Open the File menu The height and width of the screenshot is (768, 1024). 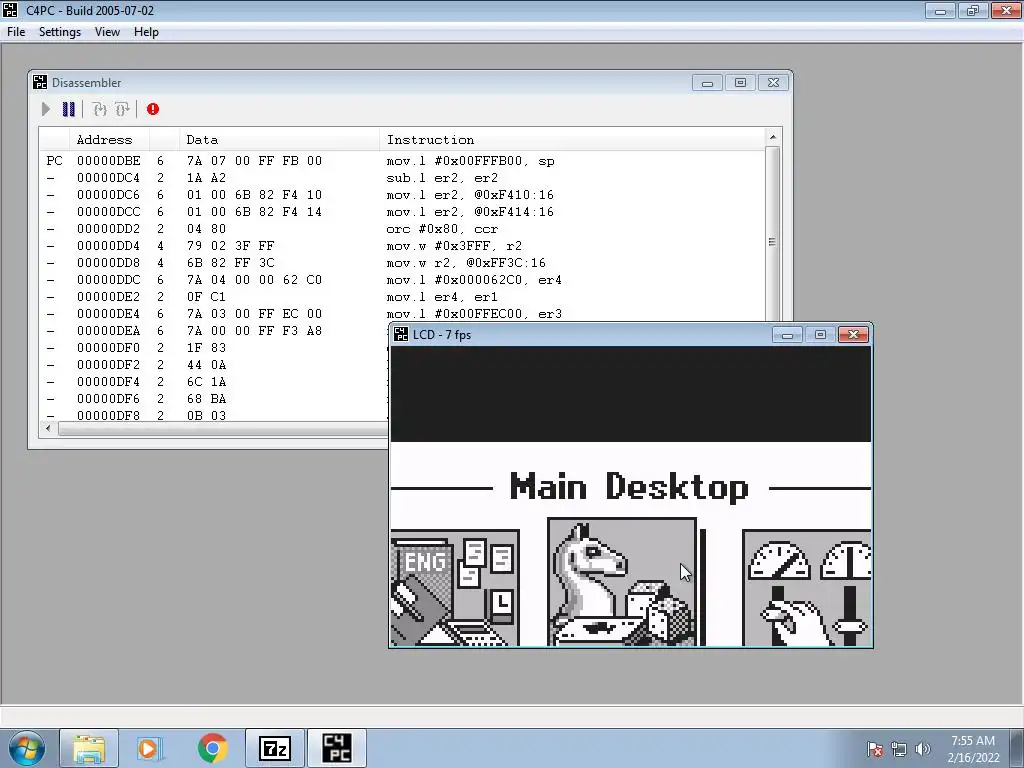pyautogui.click(x=16, y=32)
